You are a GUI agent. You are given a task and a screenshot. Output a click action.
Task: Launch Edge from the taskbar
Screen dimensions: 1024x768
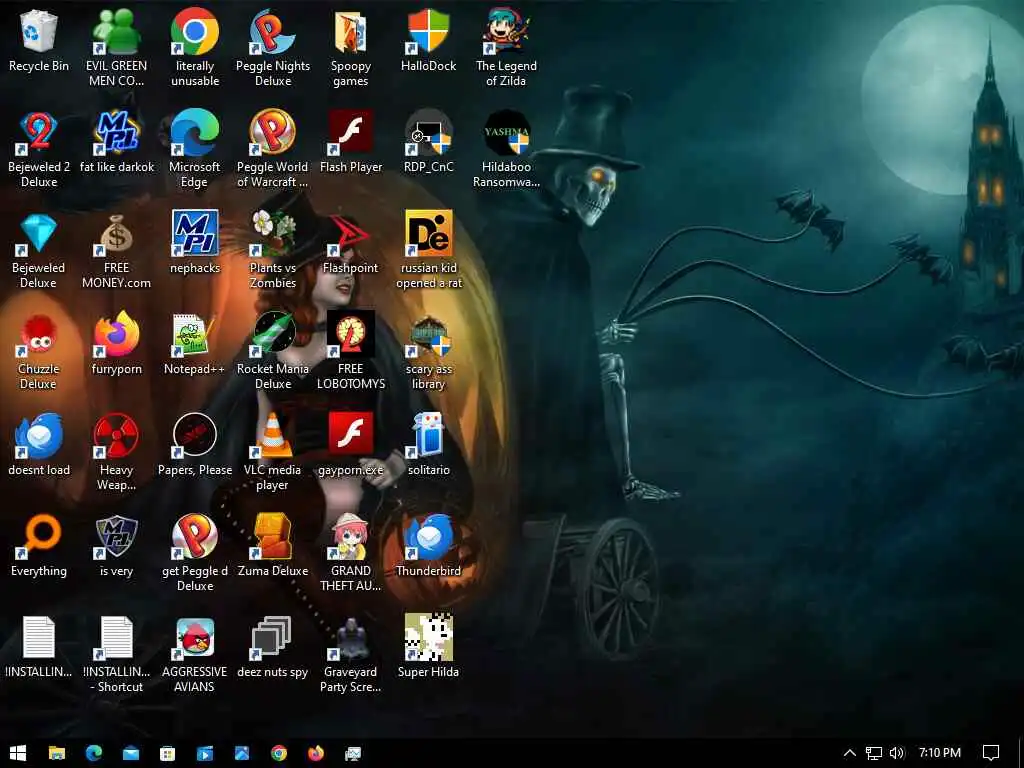coord(94,753)
